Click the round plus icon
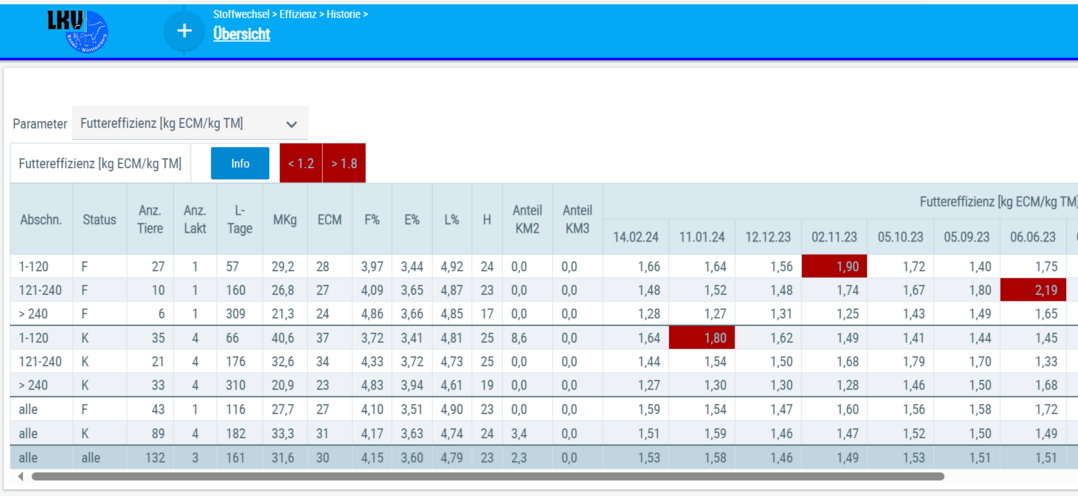The width and height of the screenshot is (1078, 496). (184, 31)
